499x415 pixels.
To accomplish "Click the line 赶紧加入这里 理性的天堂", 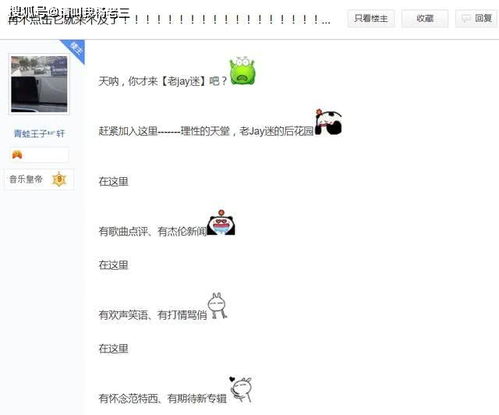I will 206,131.
